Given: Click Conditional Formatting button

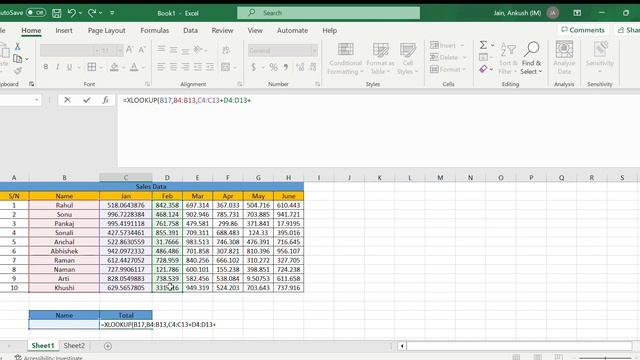Looking at the screenshot, I should click(x=345, y=58).
